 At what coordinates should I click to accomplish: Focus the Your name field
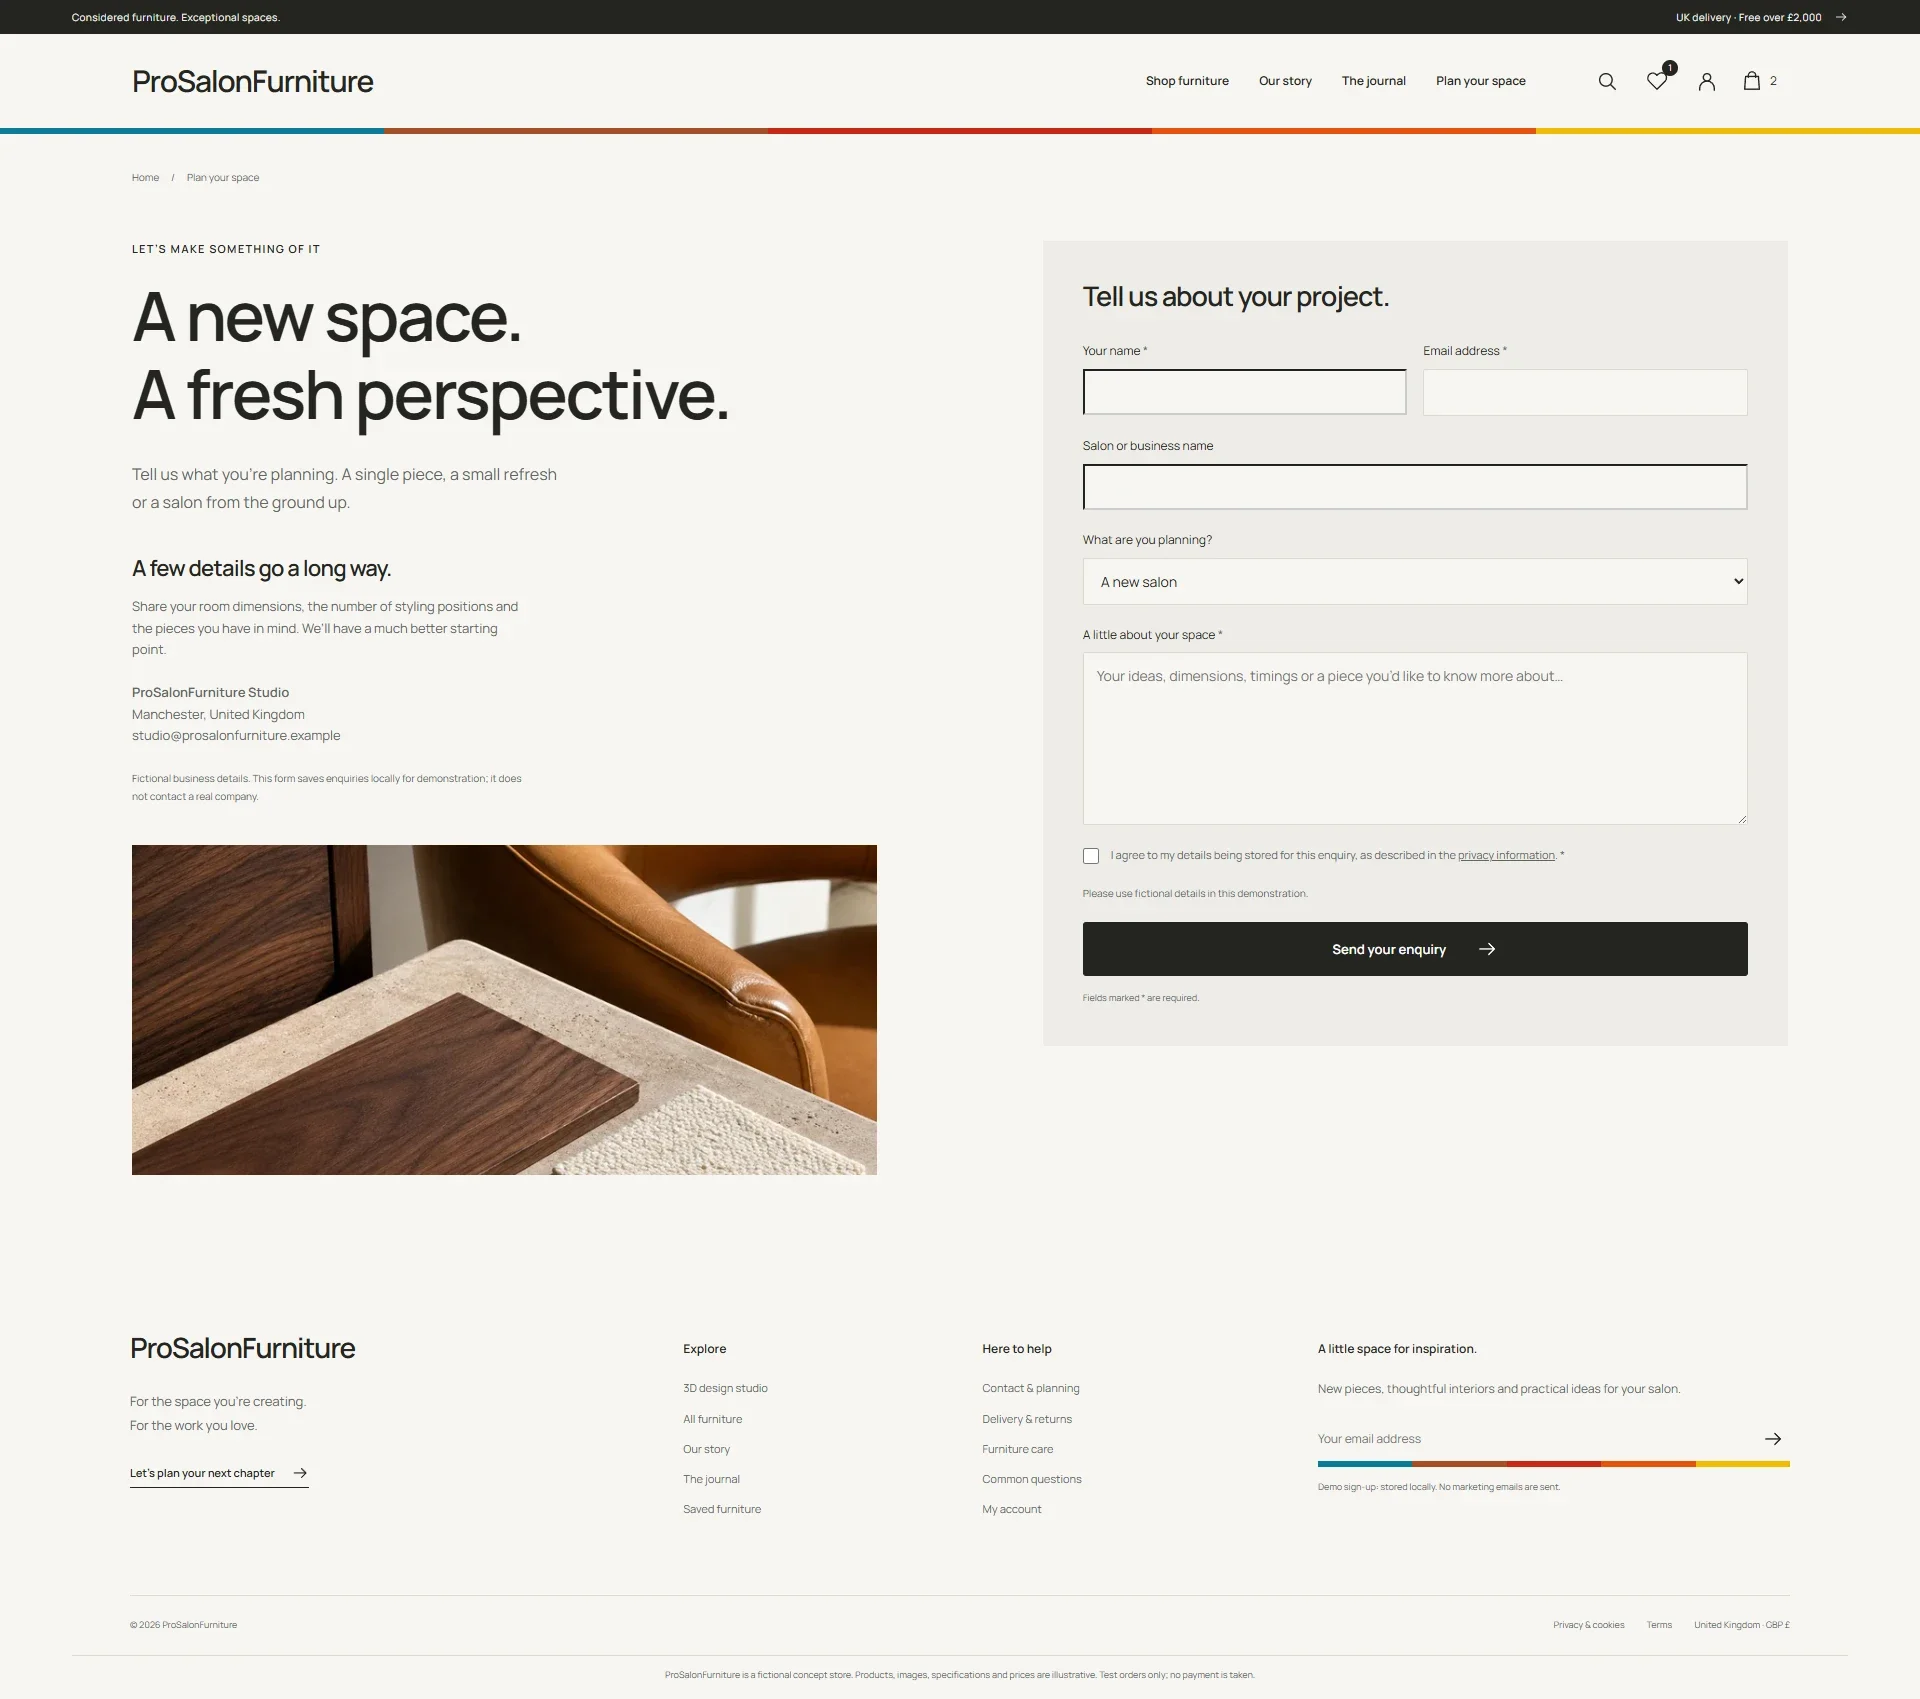click(1244, 392)
